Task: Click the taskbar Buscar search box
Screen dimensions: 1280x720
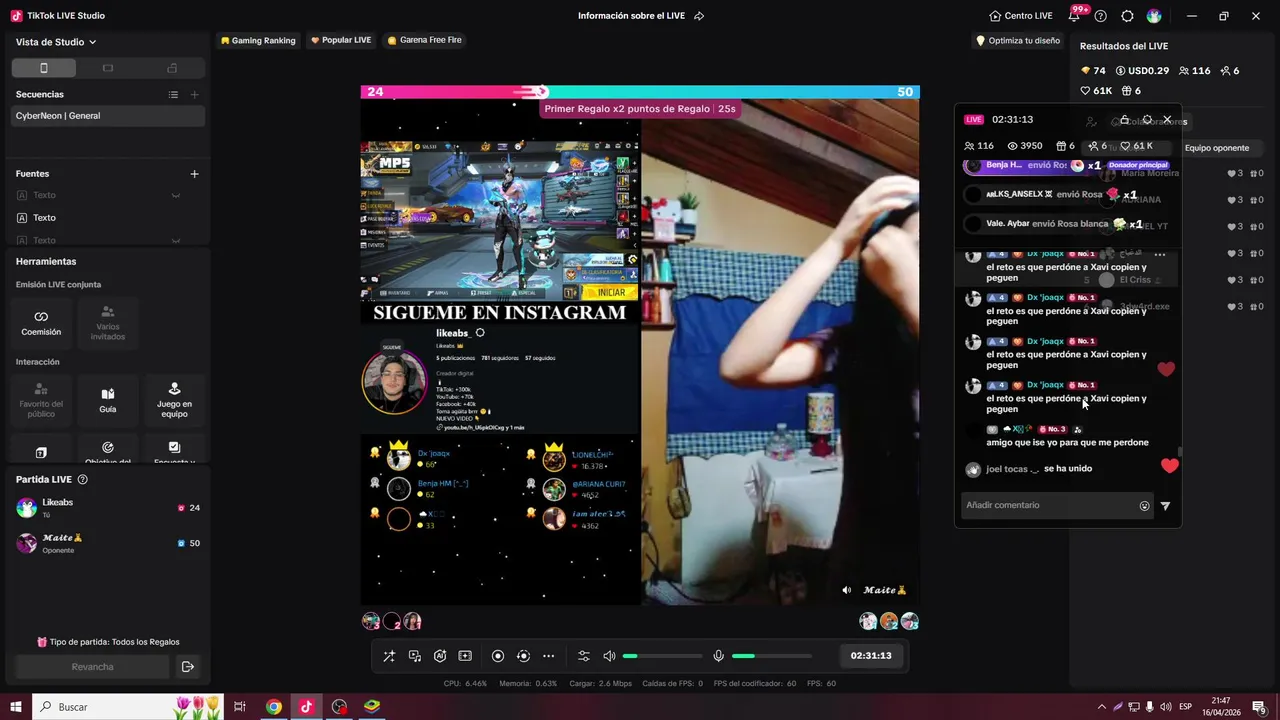Action: point(129,707)
